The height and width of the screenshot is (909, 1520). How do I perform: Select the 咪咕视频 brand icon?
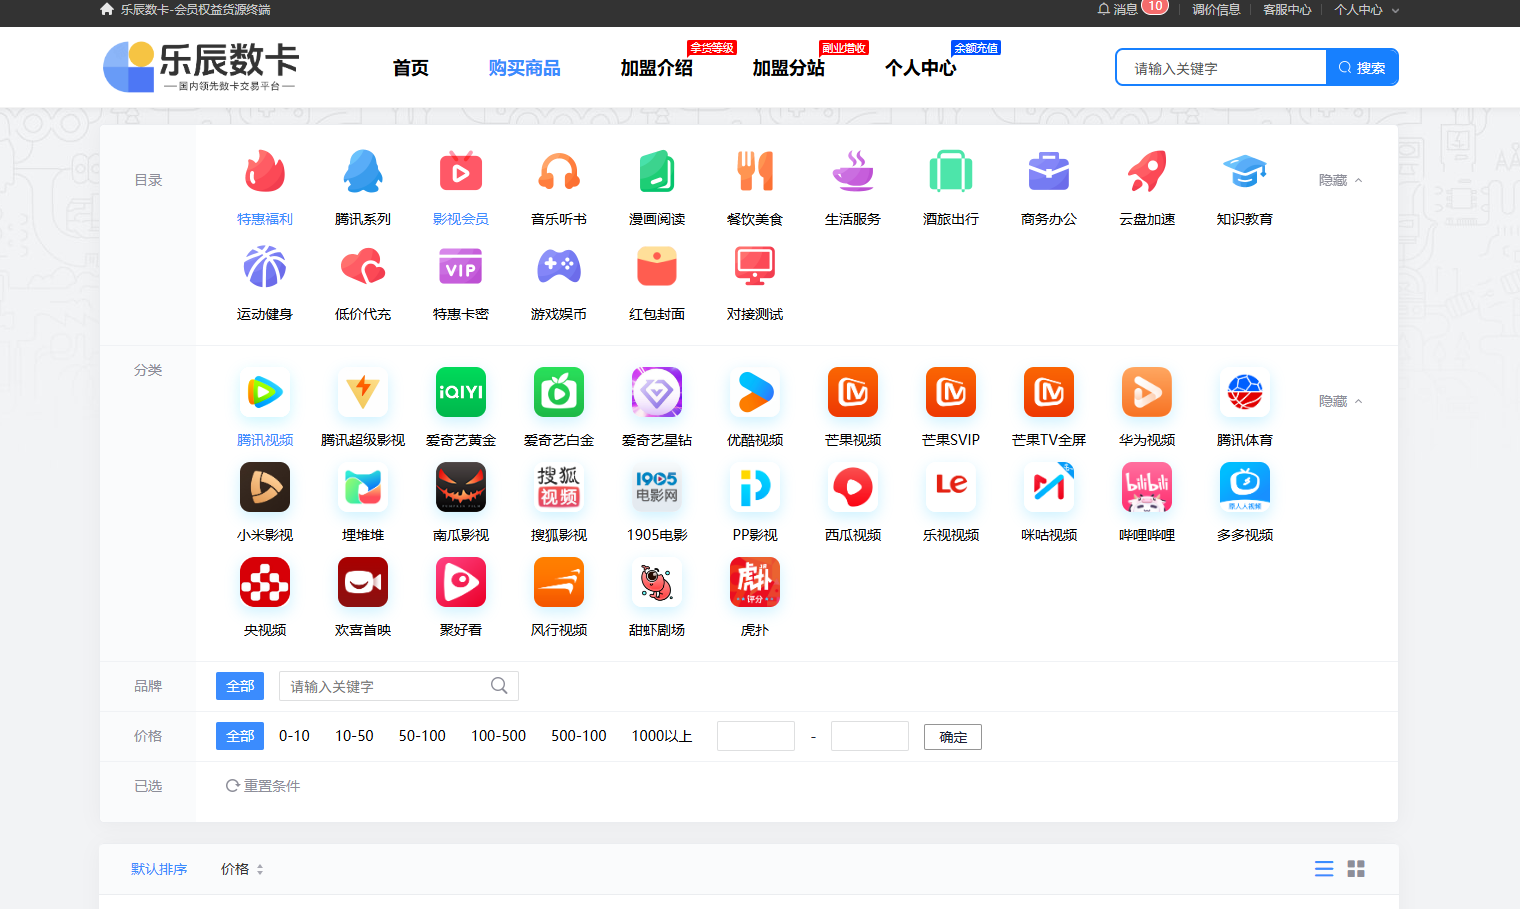coord(1049,488)
